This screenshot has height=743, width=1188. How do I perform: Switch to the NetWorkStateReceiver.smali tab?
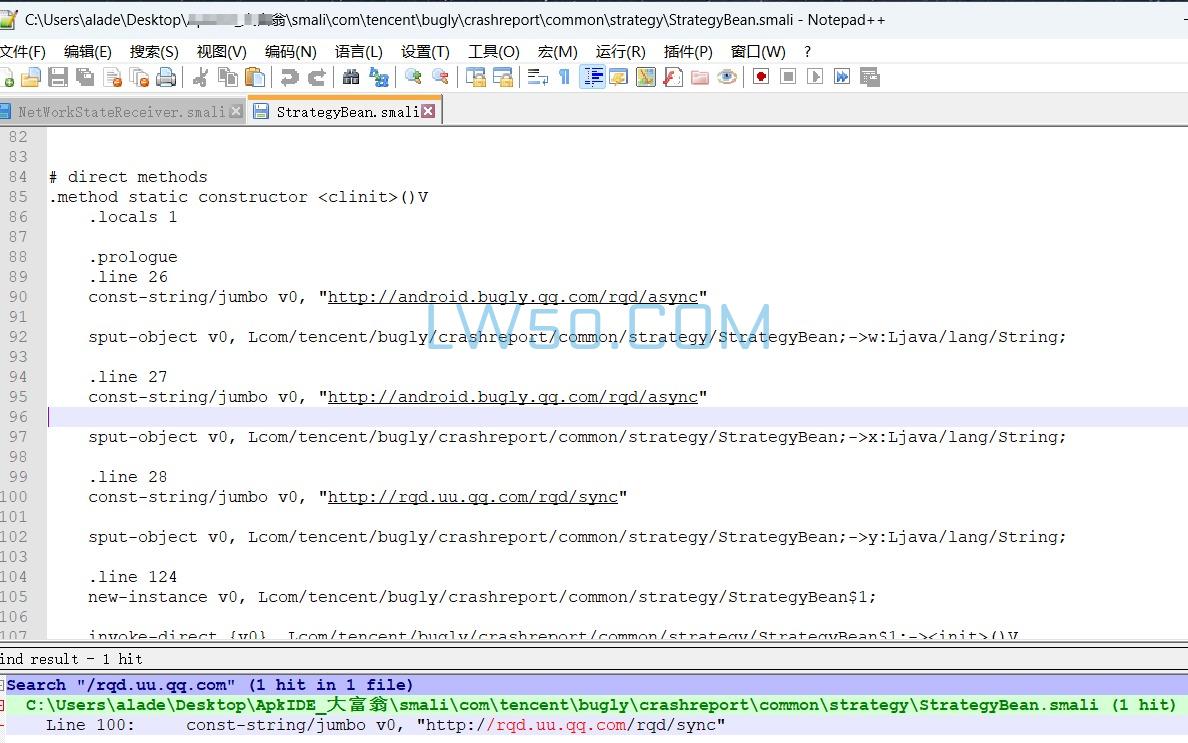pos(120,112)
